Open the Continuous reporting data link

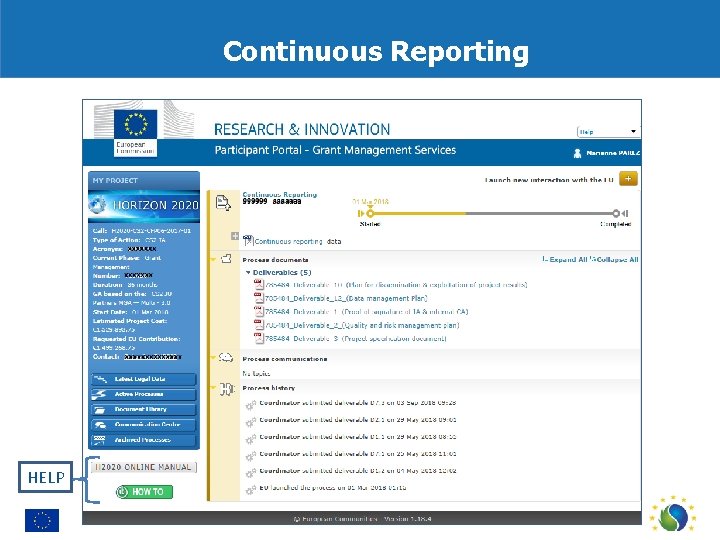tap(298, 242)
